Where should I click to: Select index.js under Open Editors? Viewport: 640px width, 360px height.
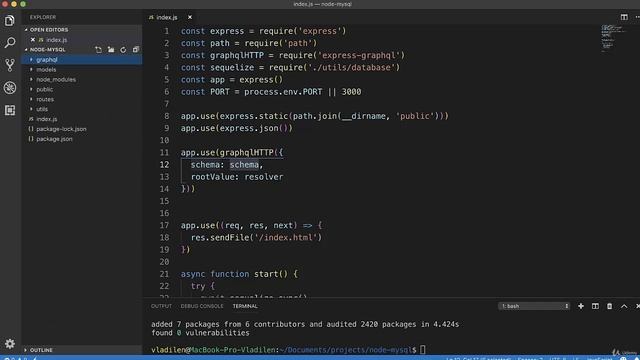click(x=82, y=40)
